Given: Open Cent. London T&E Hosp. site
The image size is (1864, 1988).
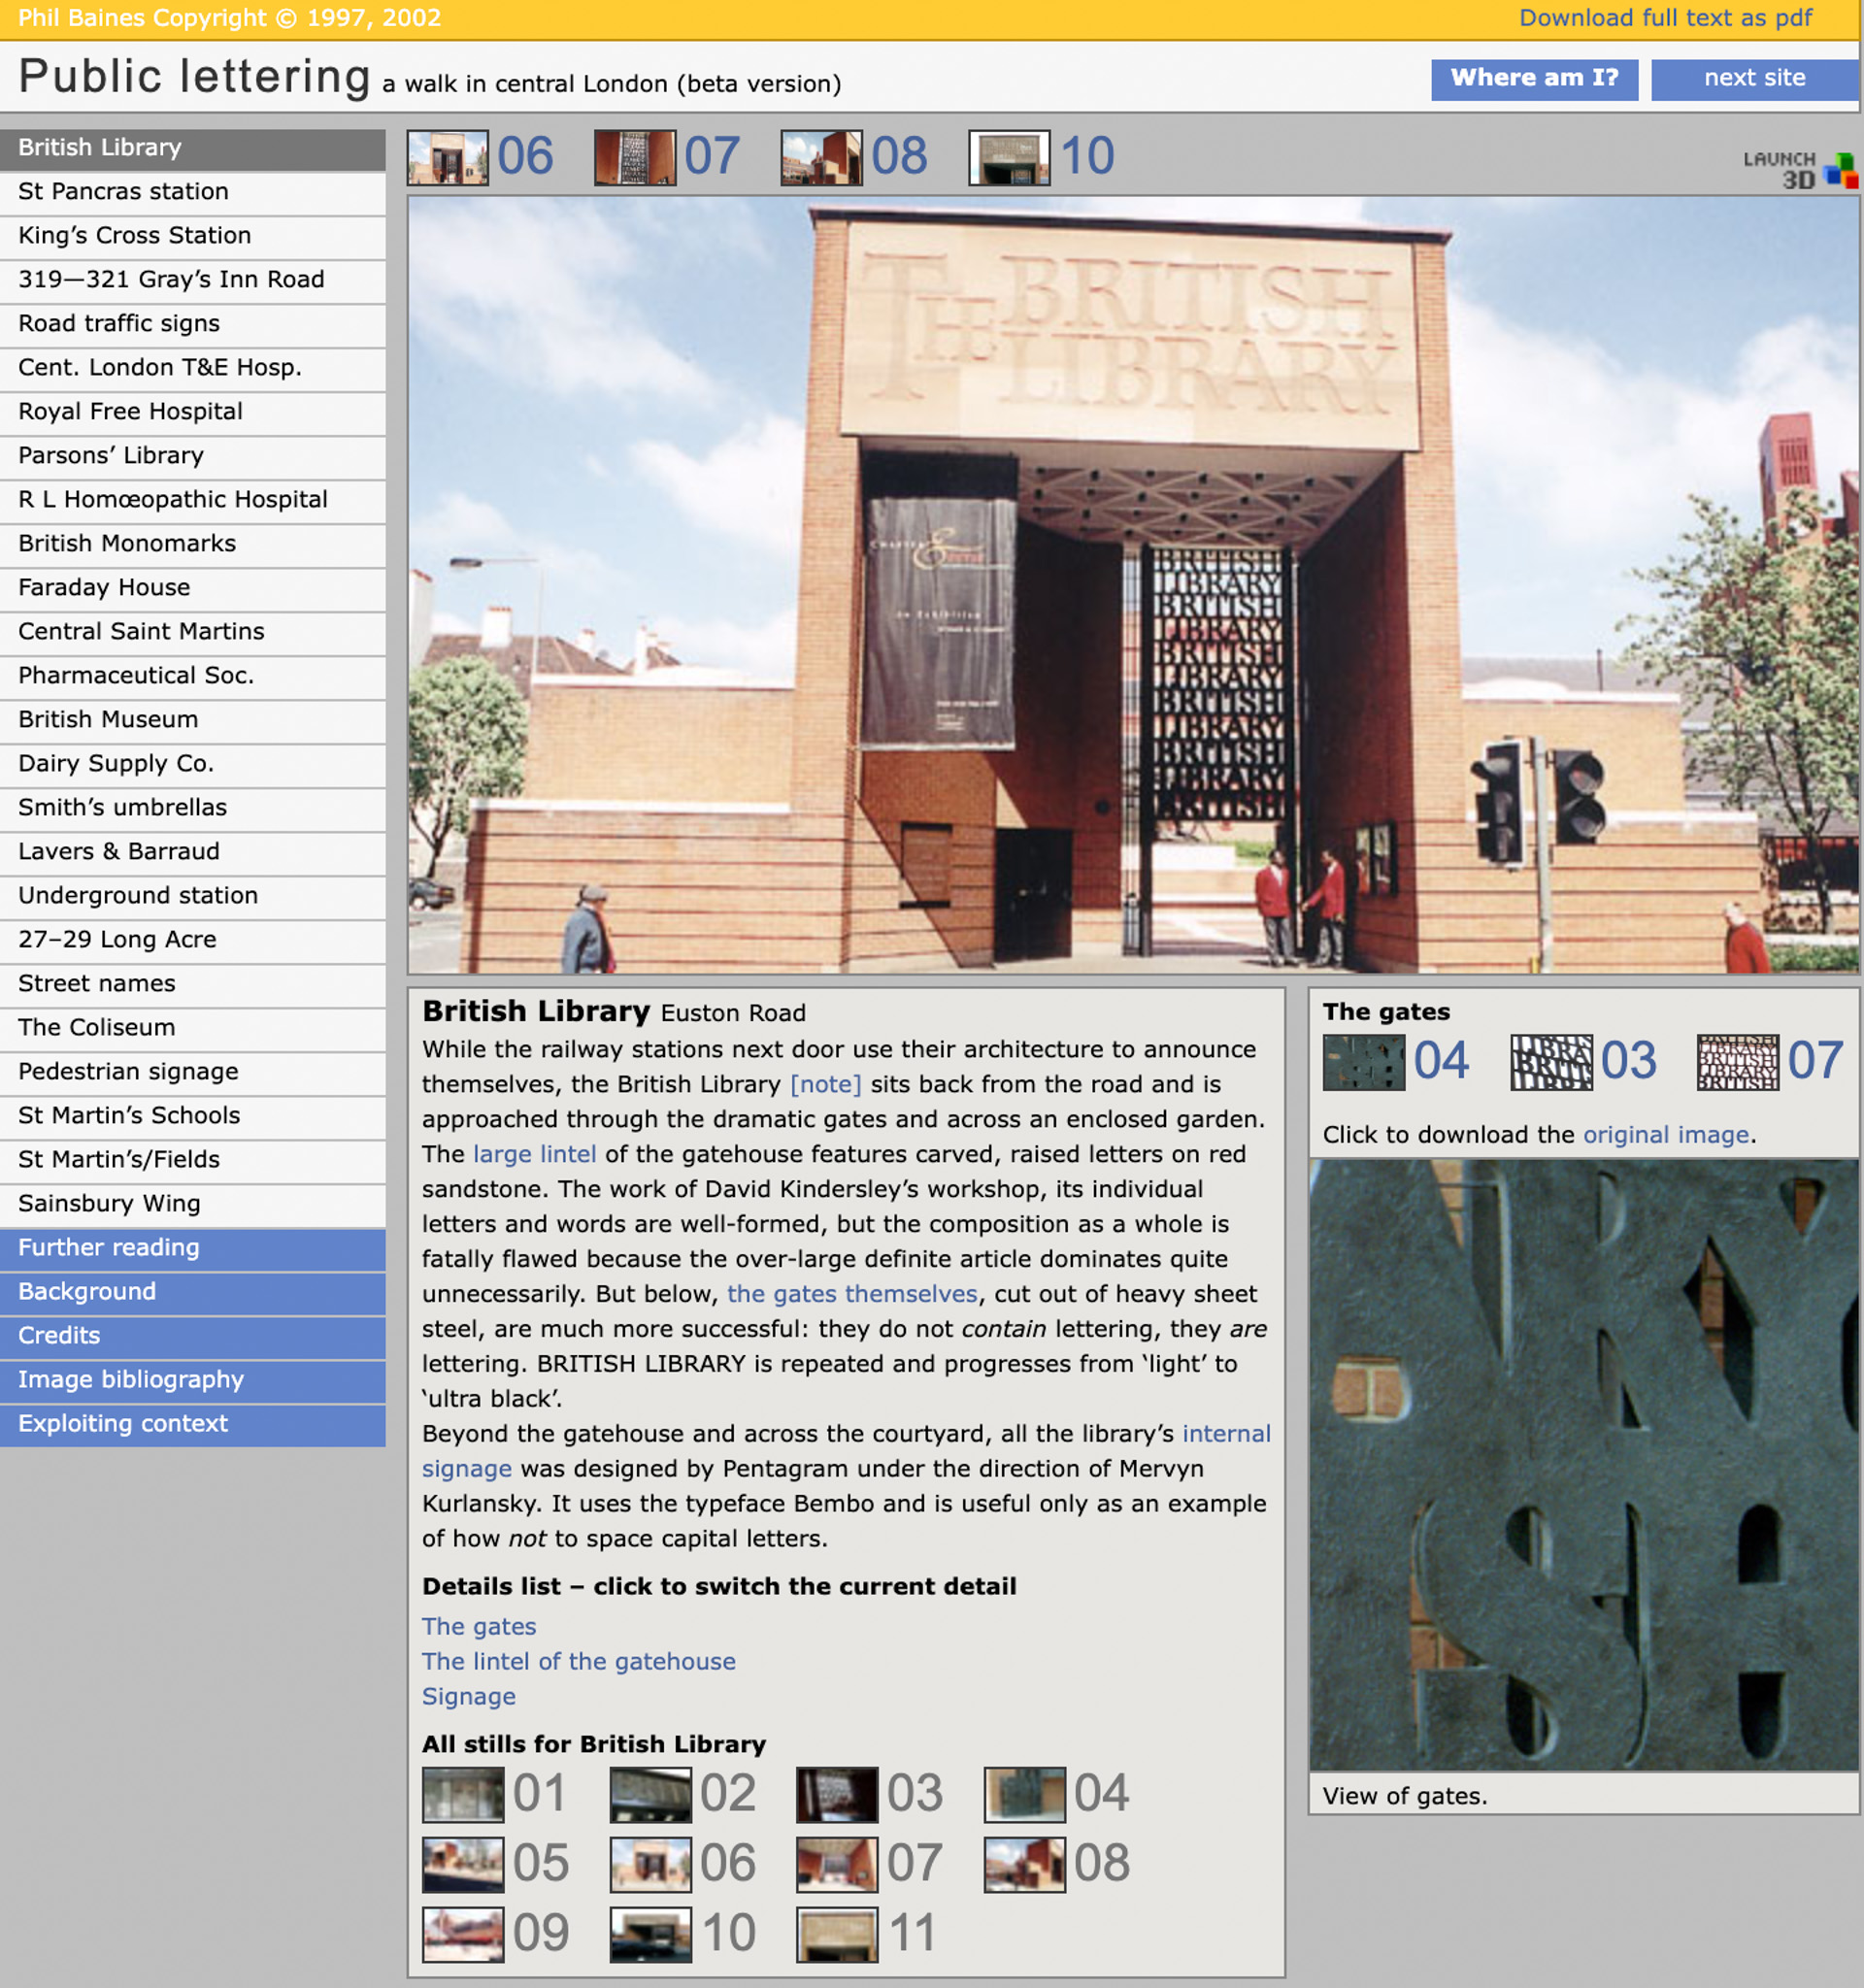Looking at the screenshot, I should (x=193, y=368).
